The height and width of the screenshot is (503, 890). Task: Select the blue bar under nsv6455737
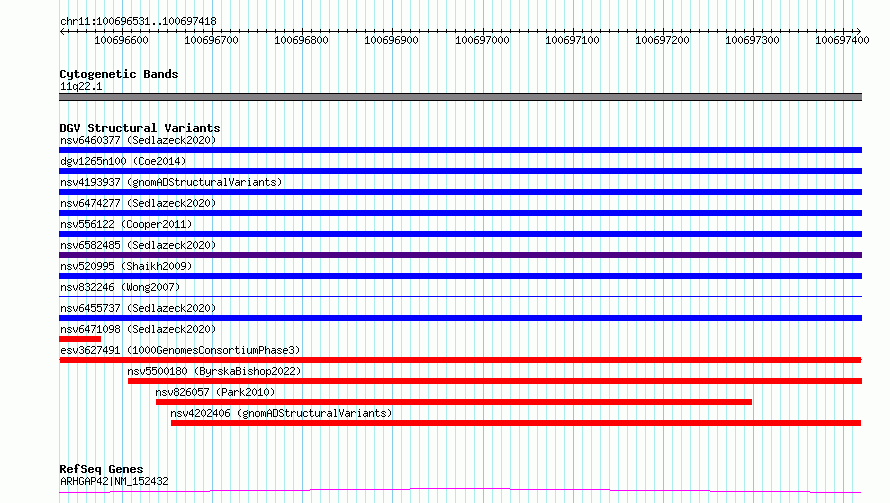460,318
